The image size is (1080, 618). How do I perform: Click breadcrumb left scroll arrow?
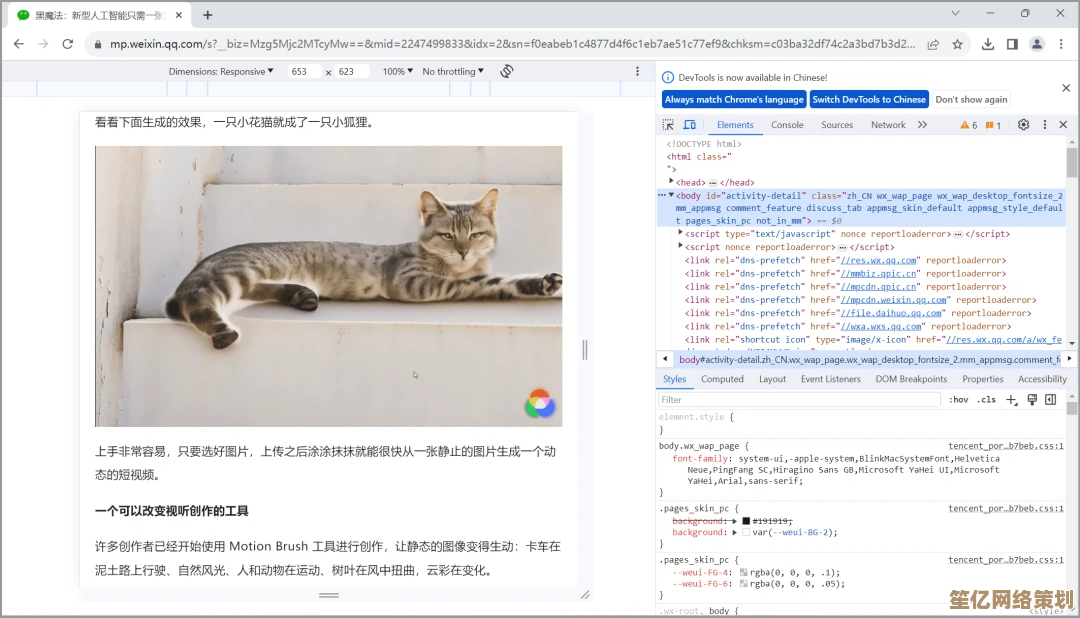pyautogui.click(x=665, y=359)
